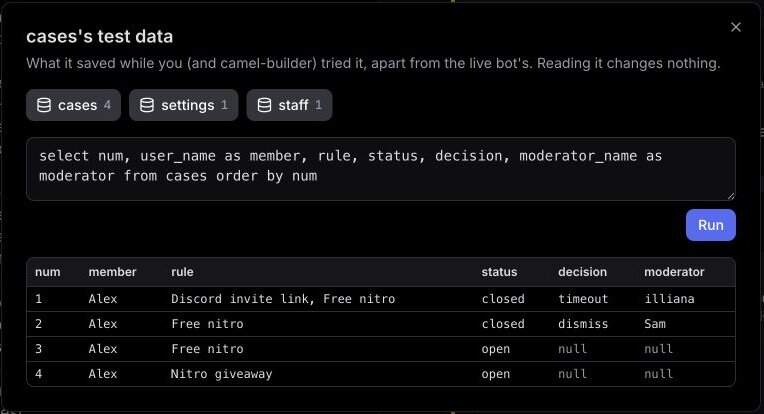The image size is (764, 414).
Task: Close the test data dialog
Action: 736,27
